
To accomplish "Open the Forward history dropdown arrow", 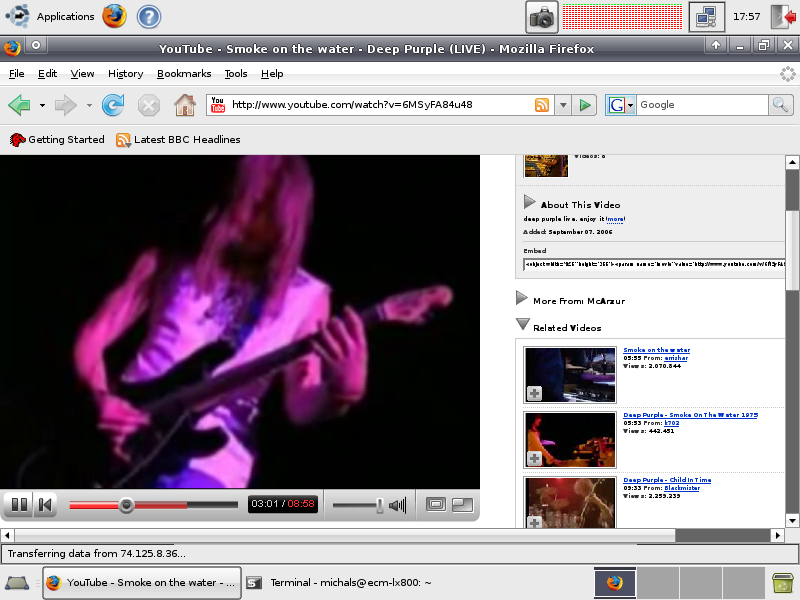I will pyautogui.click(x=89, y=106).
